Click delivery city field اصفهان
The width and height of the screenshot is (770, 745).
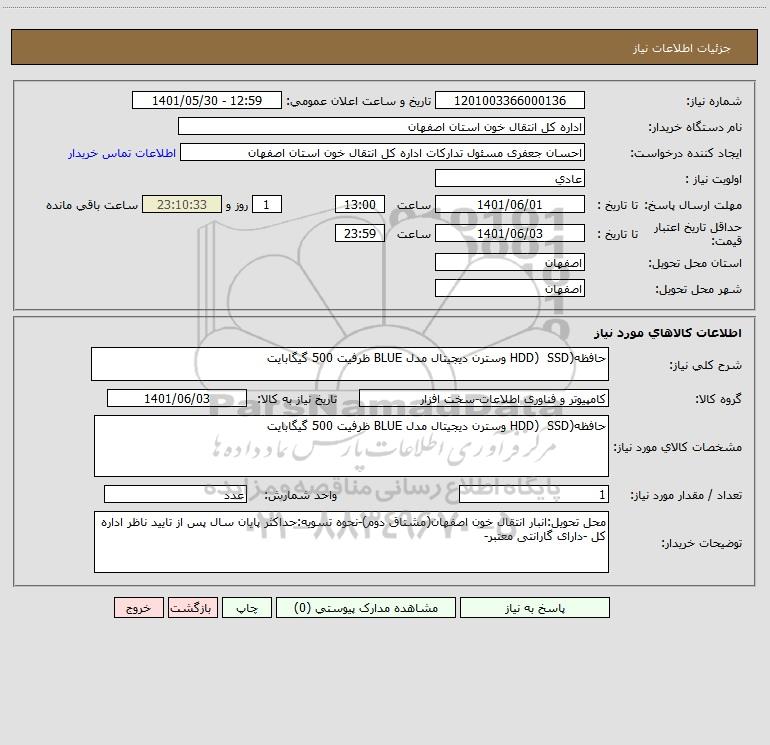tap(510, 288)
